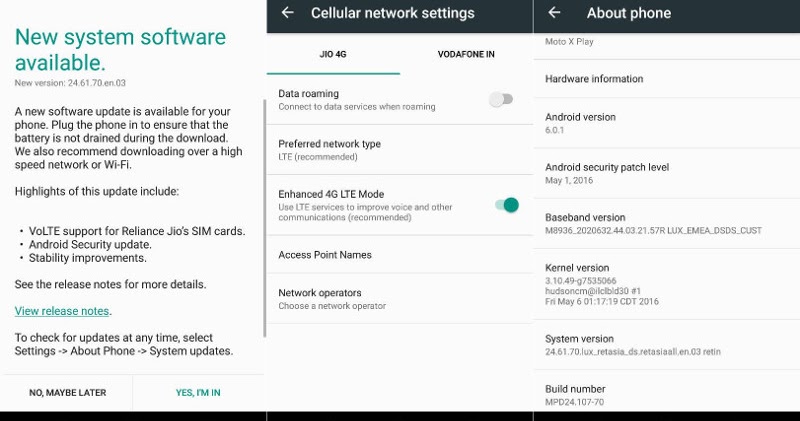Image resolution: width=800 pixels, height=421 pixels.
Task: Open Preferred network type setting
Action: click(x=399, y=150)
